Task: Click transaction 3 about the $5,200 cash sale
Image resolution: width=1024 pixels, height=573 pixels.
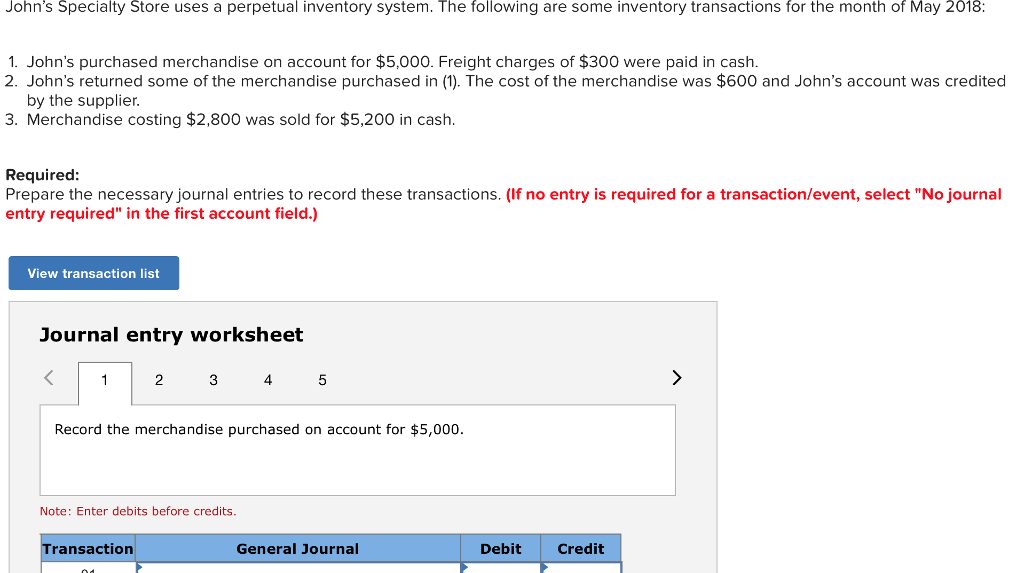Action: tap(240, 120)
